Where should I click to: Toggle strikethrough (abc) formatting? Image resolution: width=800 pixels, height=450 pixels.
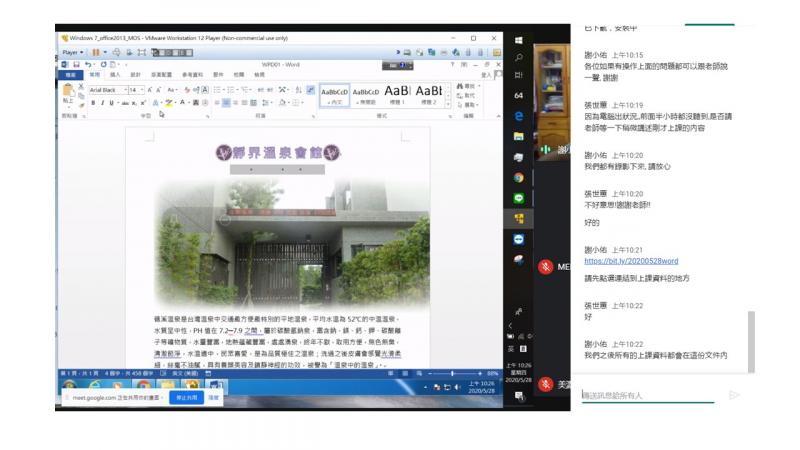click(x=125, y=103)
